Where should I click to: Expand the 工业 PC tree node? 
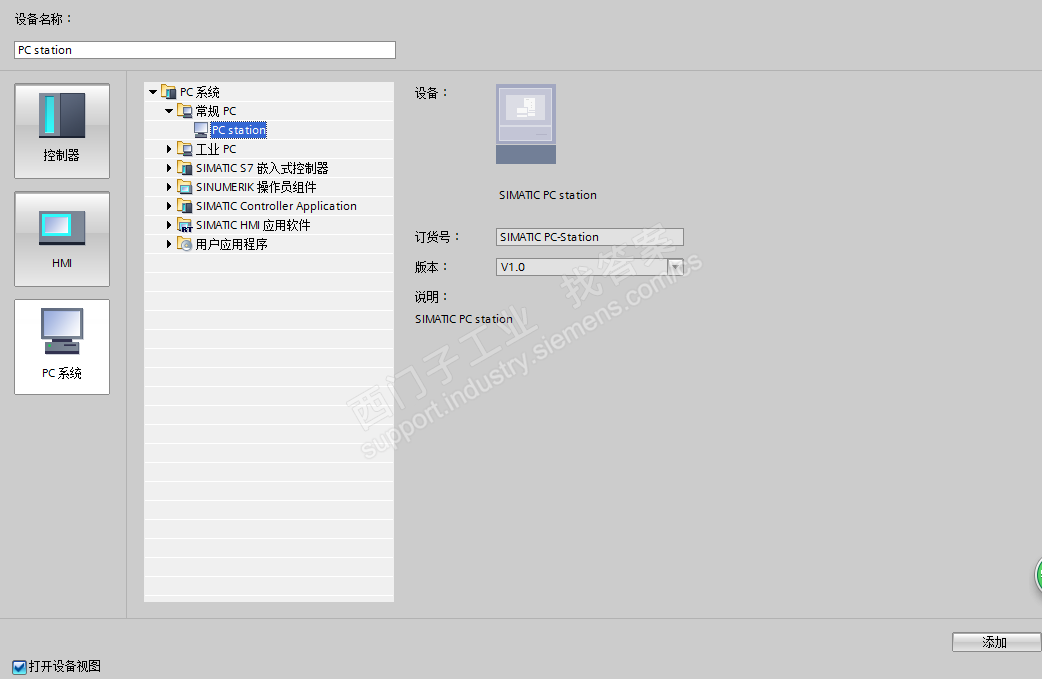click(169, 149)
